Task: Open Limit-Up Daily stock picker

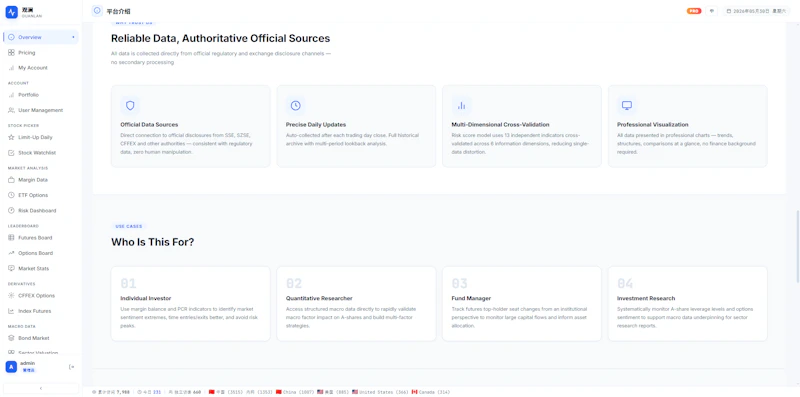Action: click(x=41, y=137)
